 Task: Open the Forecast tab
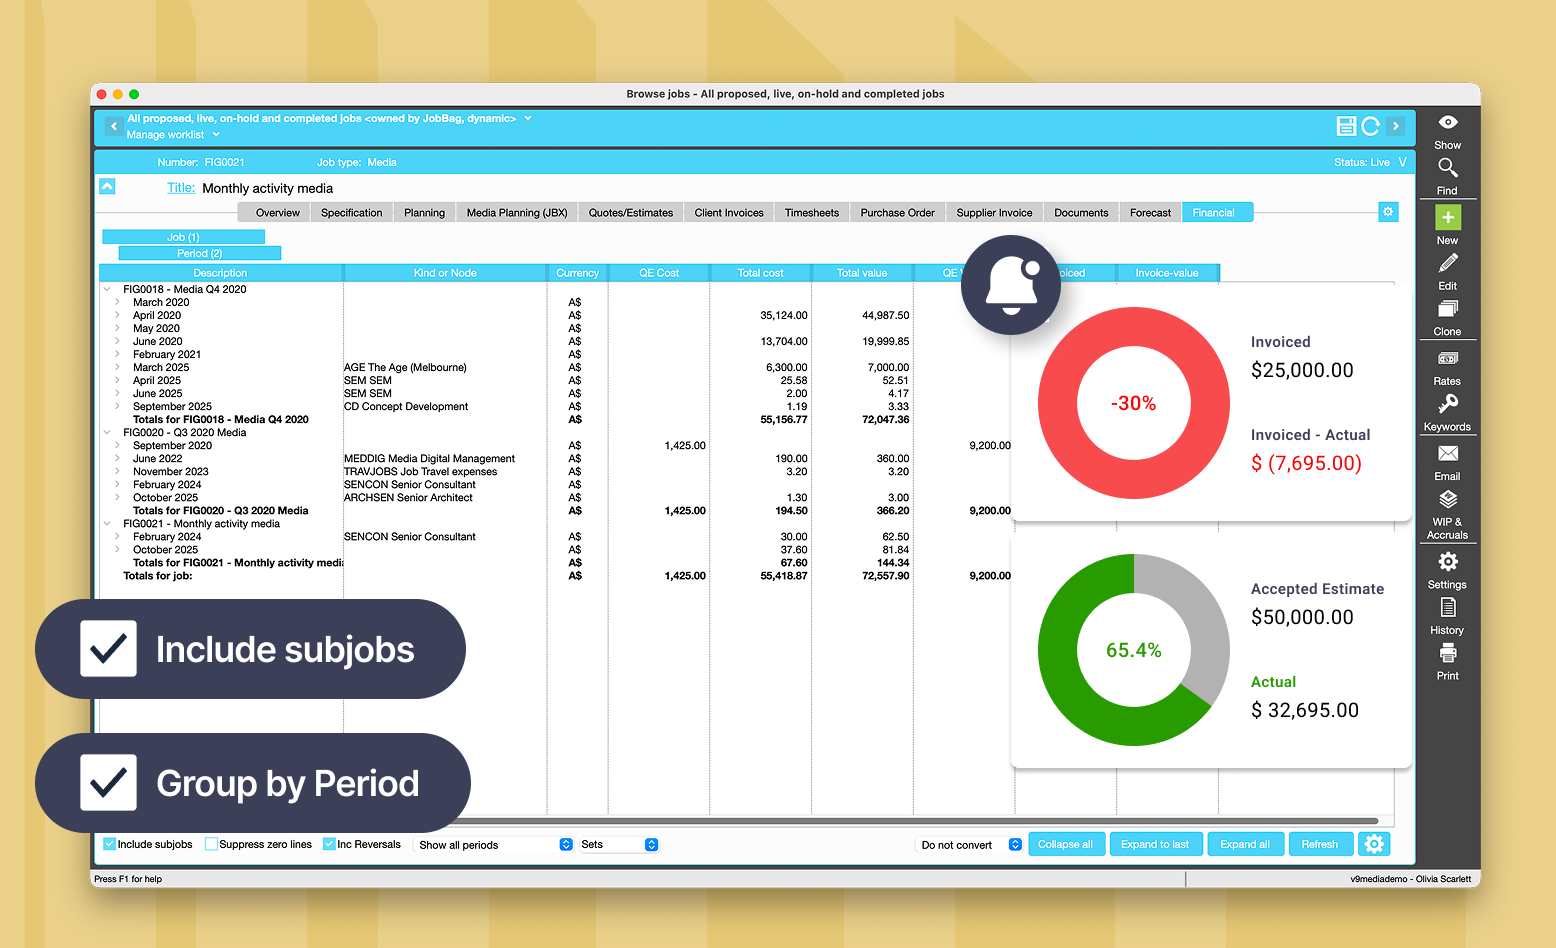coord(1150,213)
